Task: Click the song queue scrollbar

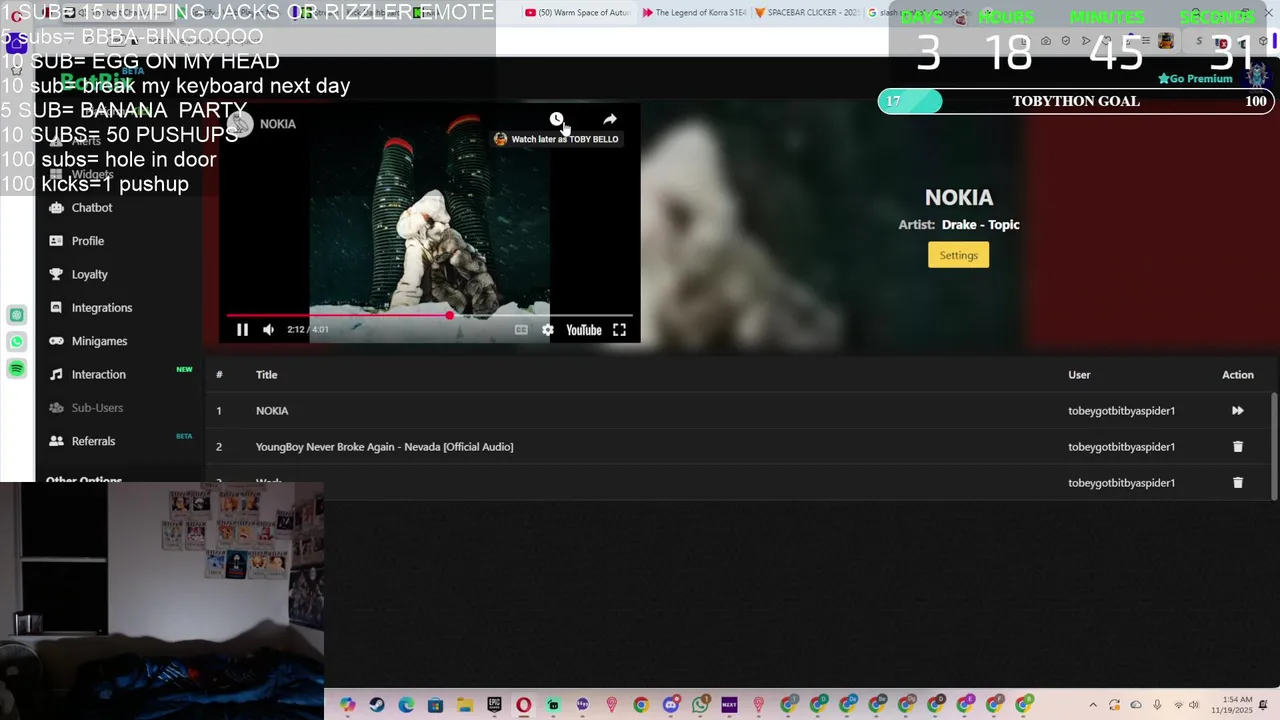Action: 1274,446
